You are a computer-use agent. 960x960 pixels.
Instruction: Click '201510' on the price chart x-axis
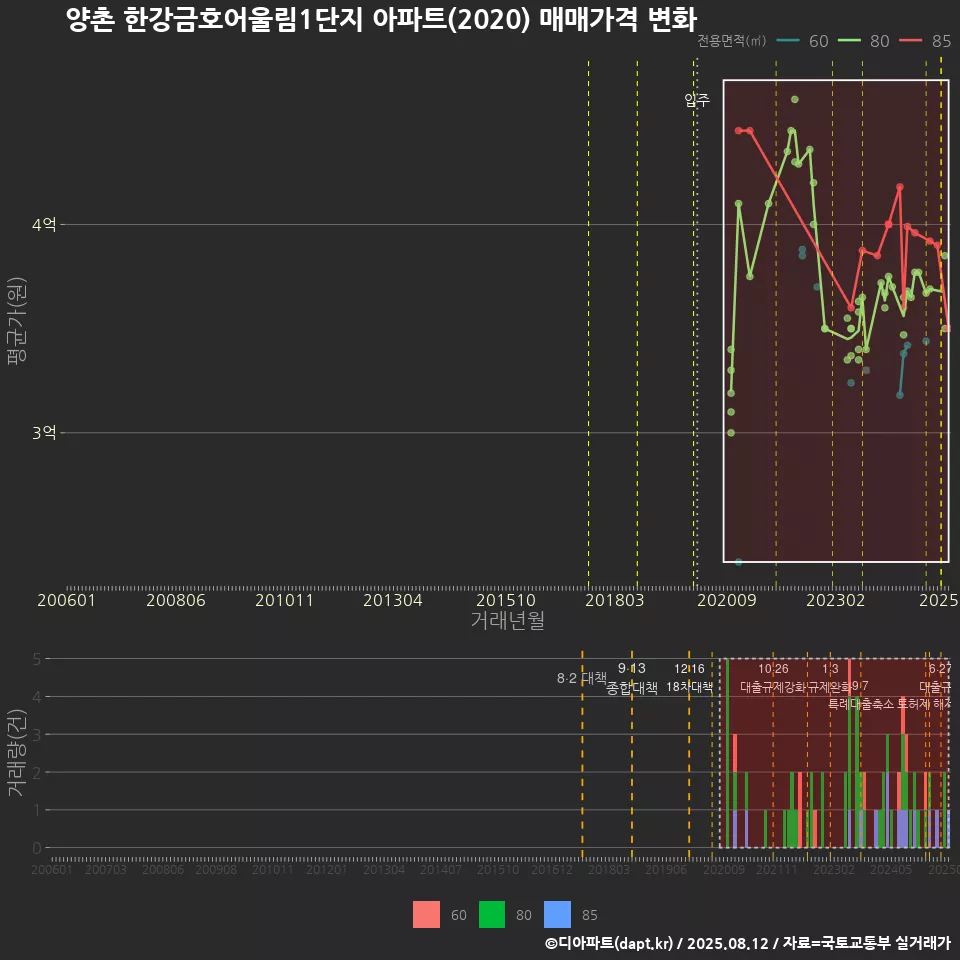click(506, 600)
